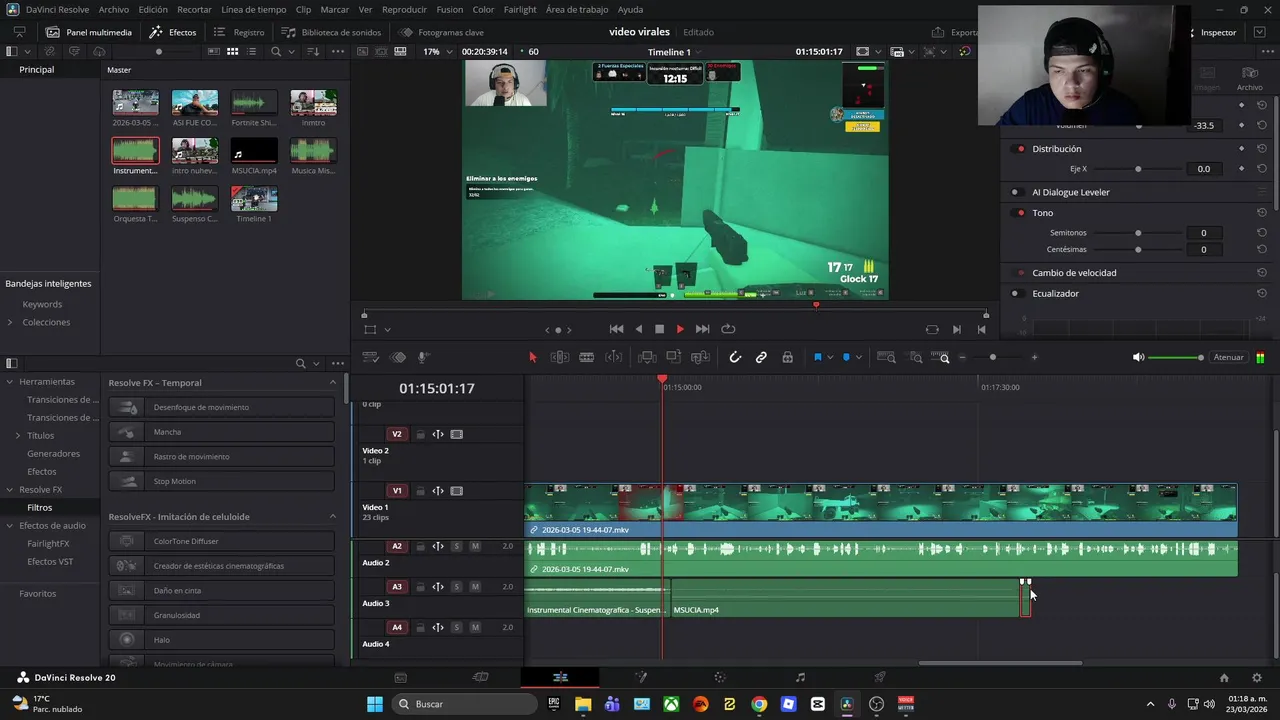Open timeline view options icon
The height and width of the screenshot is (720, 1280).
370,357
